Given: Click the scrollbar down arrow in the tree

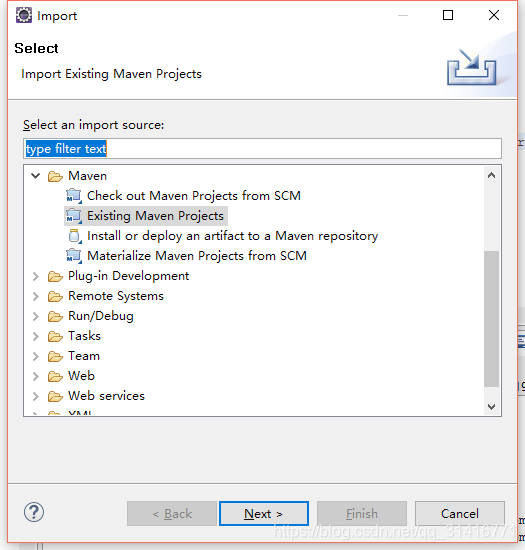Looking at the screenshot, I should 491,407.
